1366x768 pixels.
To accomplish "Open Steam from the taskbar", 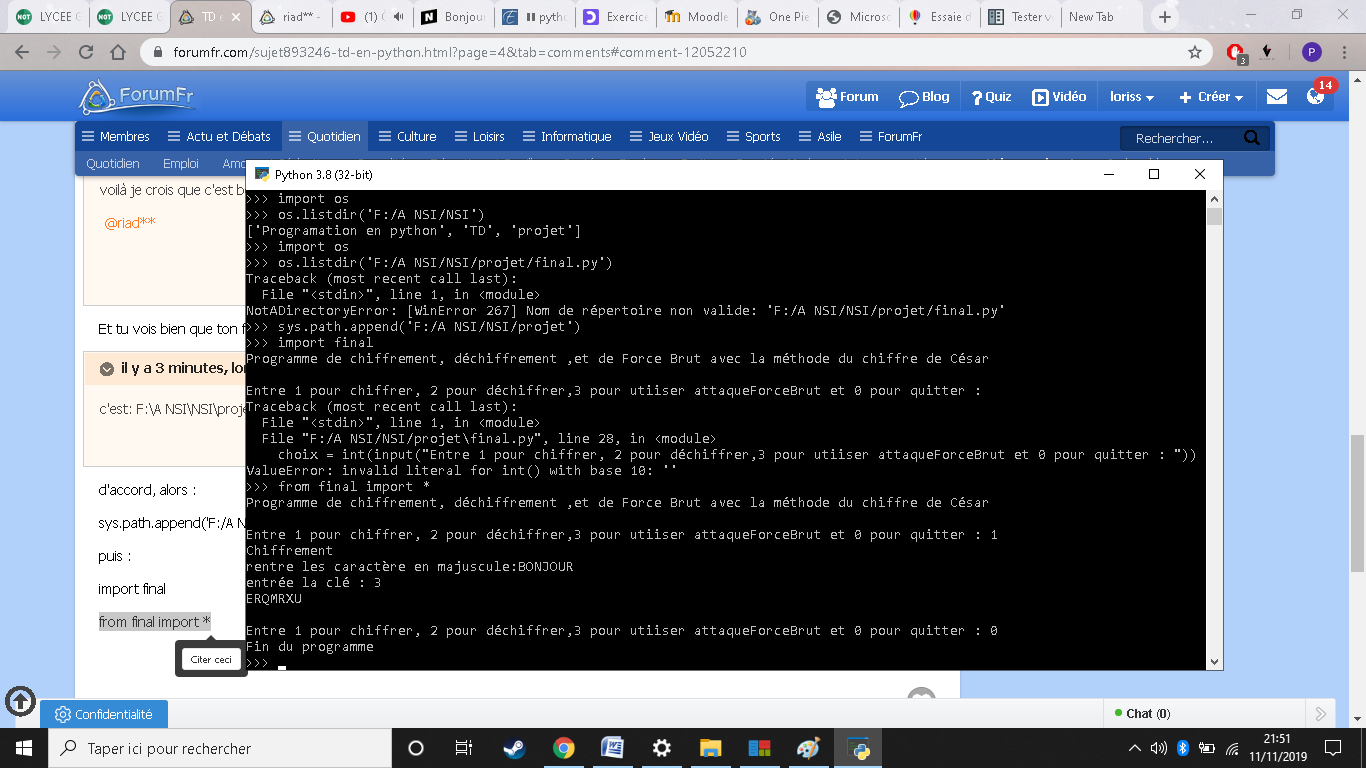I will (x=513, y=748).
